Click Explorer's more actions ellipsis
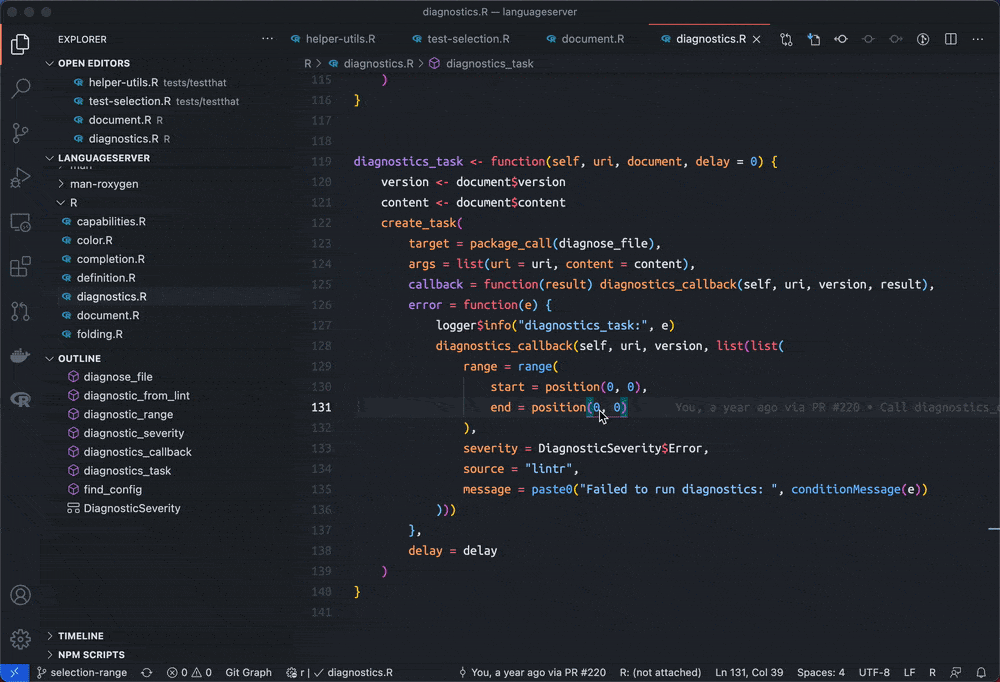The height and width of the screenshot is (682, 1000). [x=267, y=39]
